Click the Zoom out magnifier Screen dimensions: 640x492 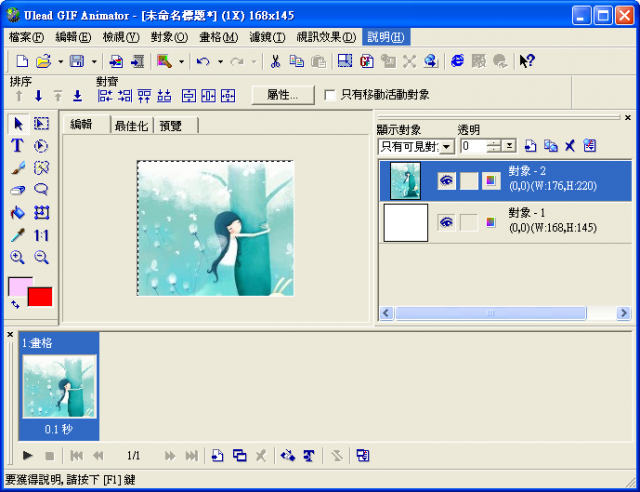[41, 257]
